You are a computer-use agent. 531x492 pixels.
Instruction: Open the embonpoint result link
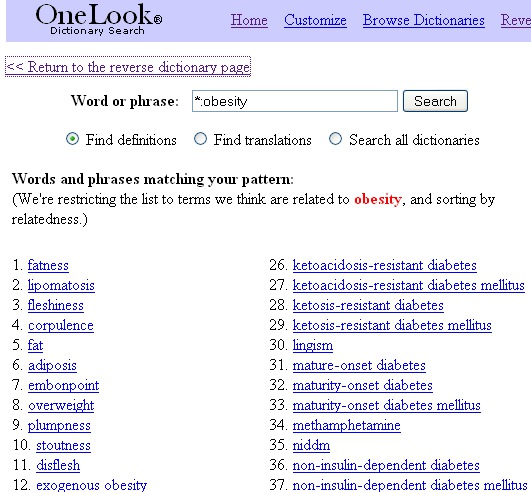[x=63, y=385]
